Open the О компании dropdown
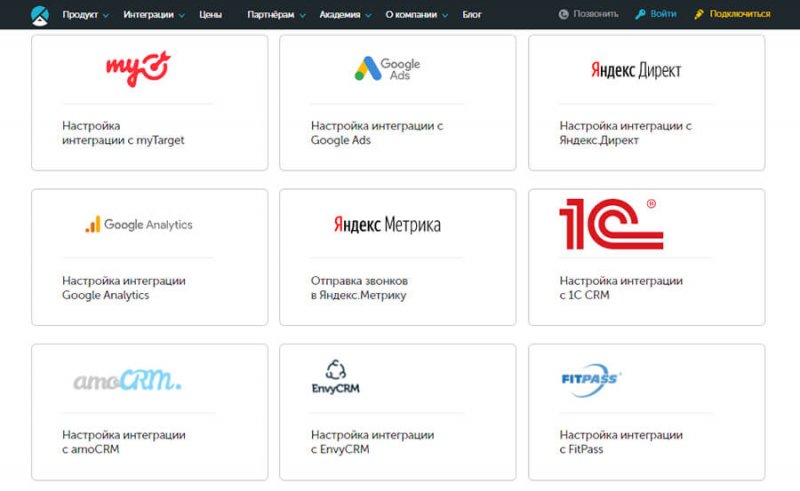800x491 pixels. pos(417,15)
